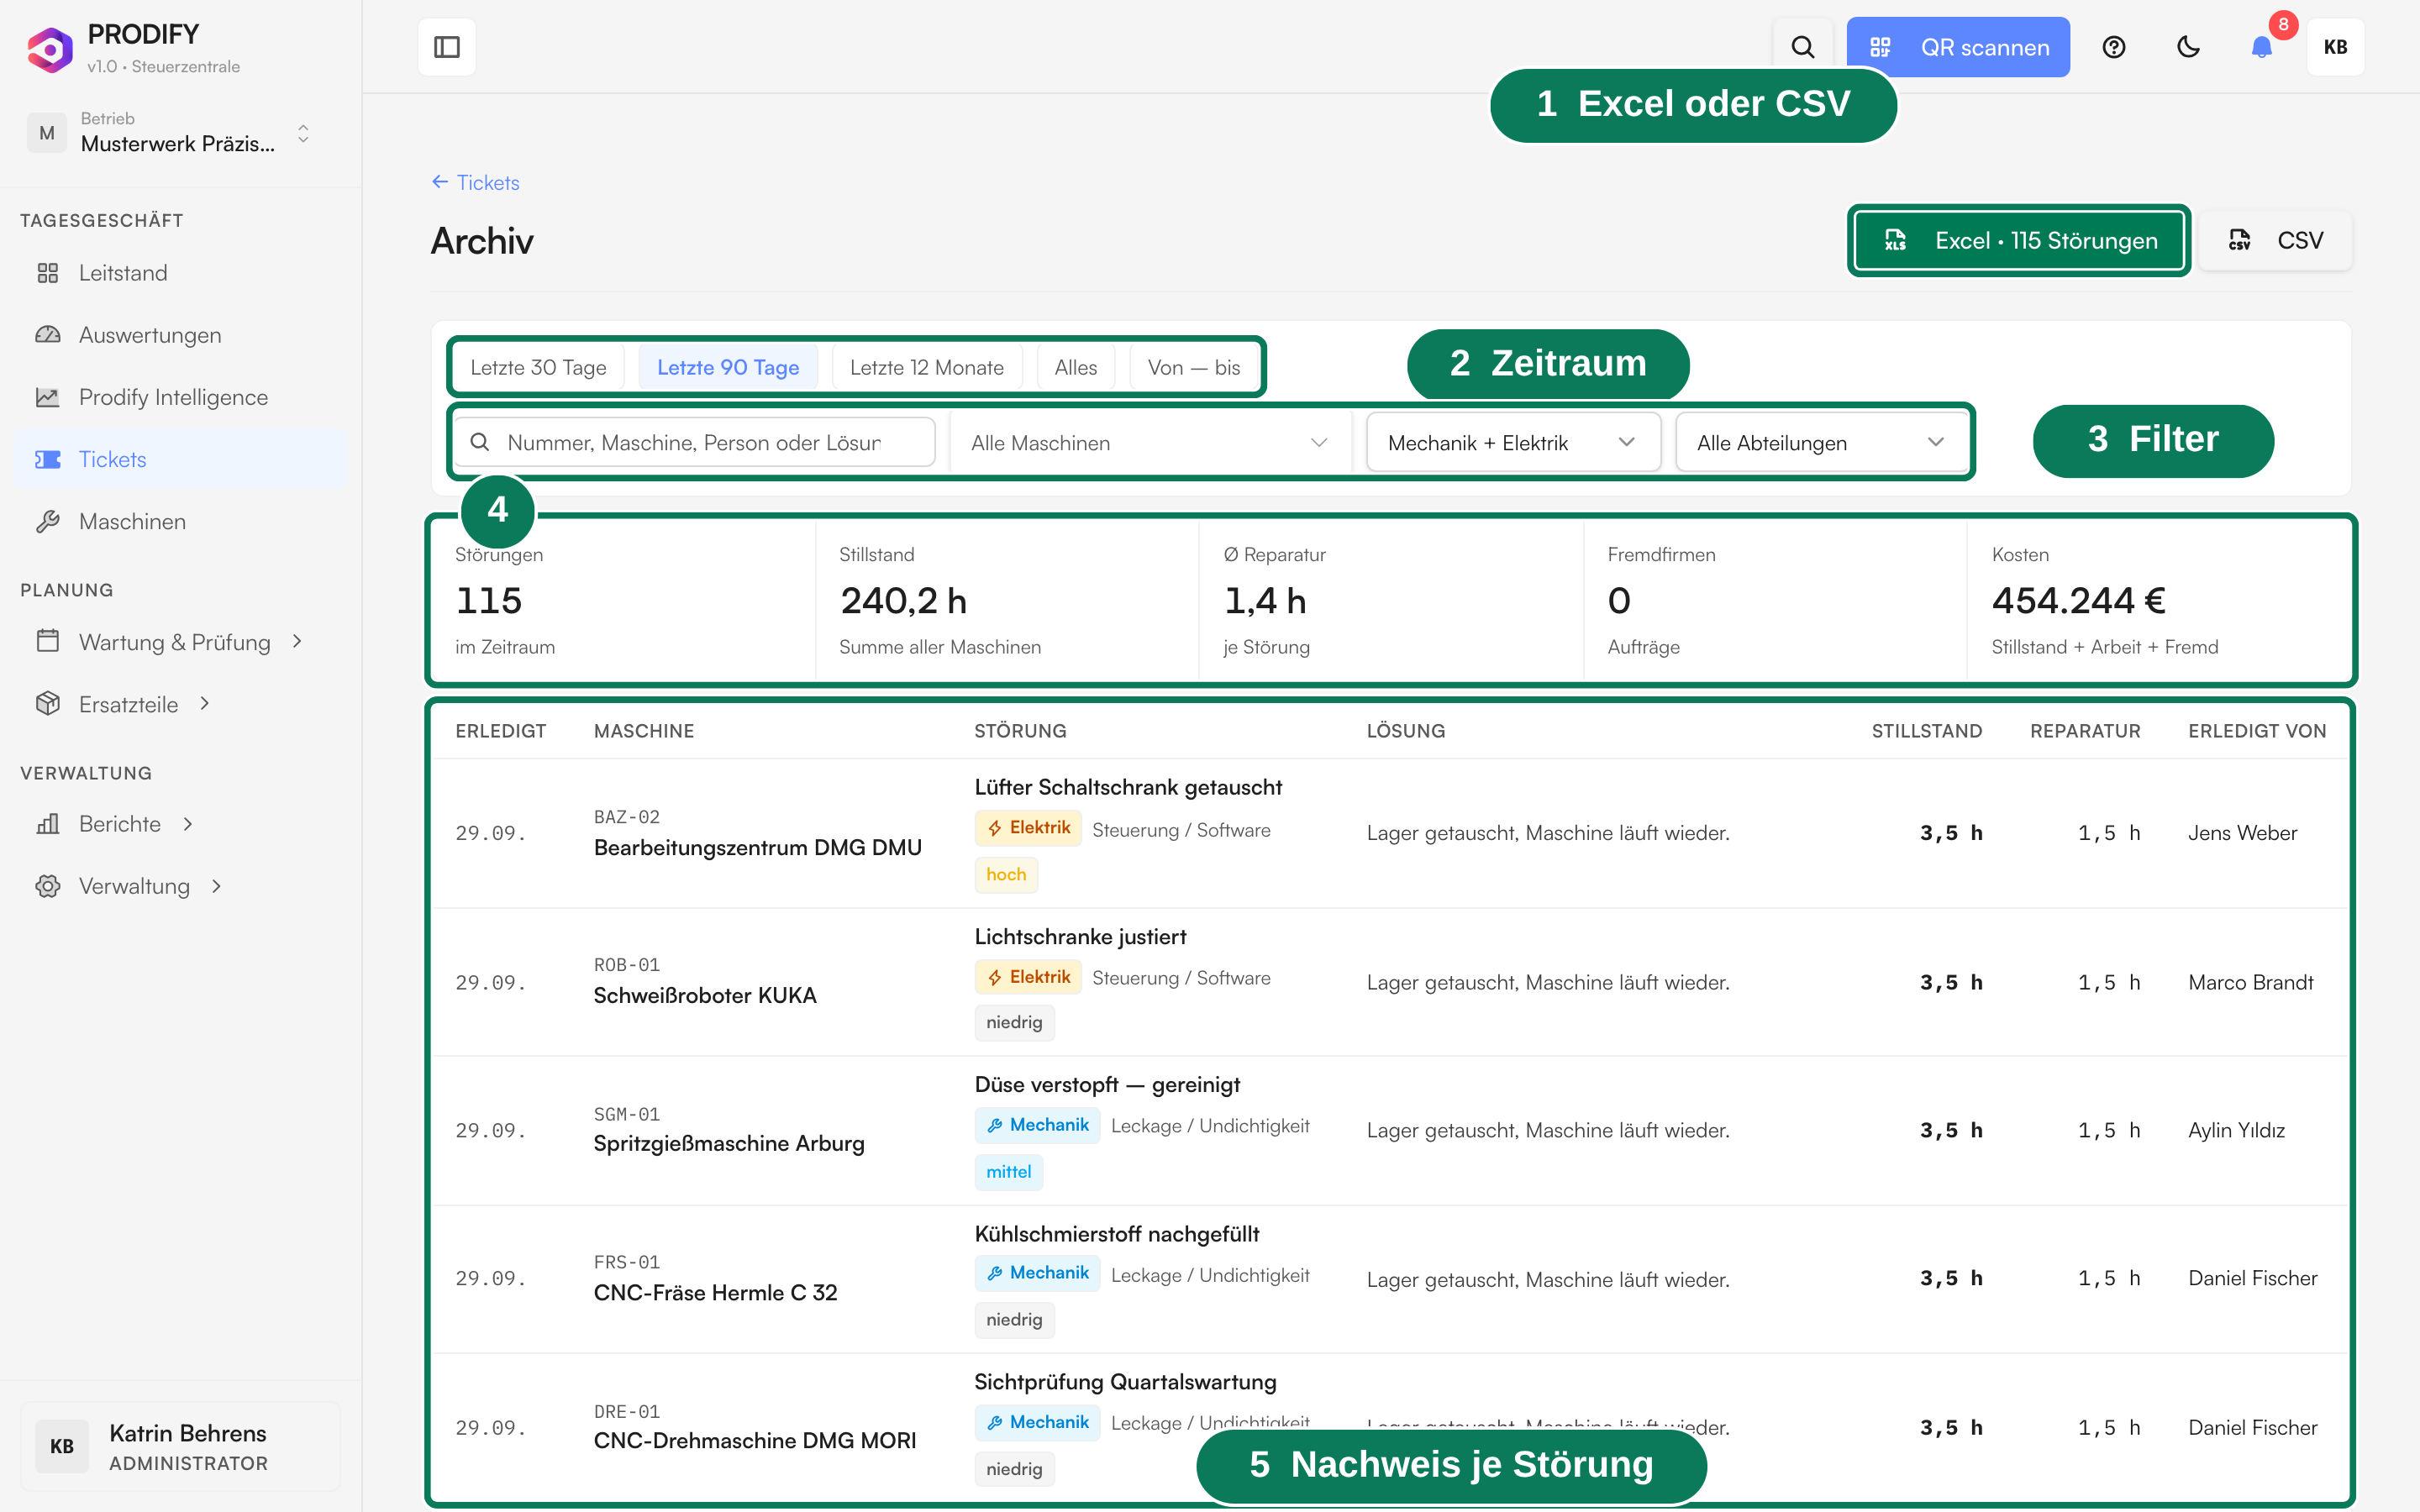Open KB user avatar in top bar

pos(2335,47)
